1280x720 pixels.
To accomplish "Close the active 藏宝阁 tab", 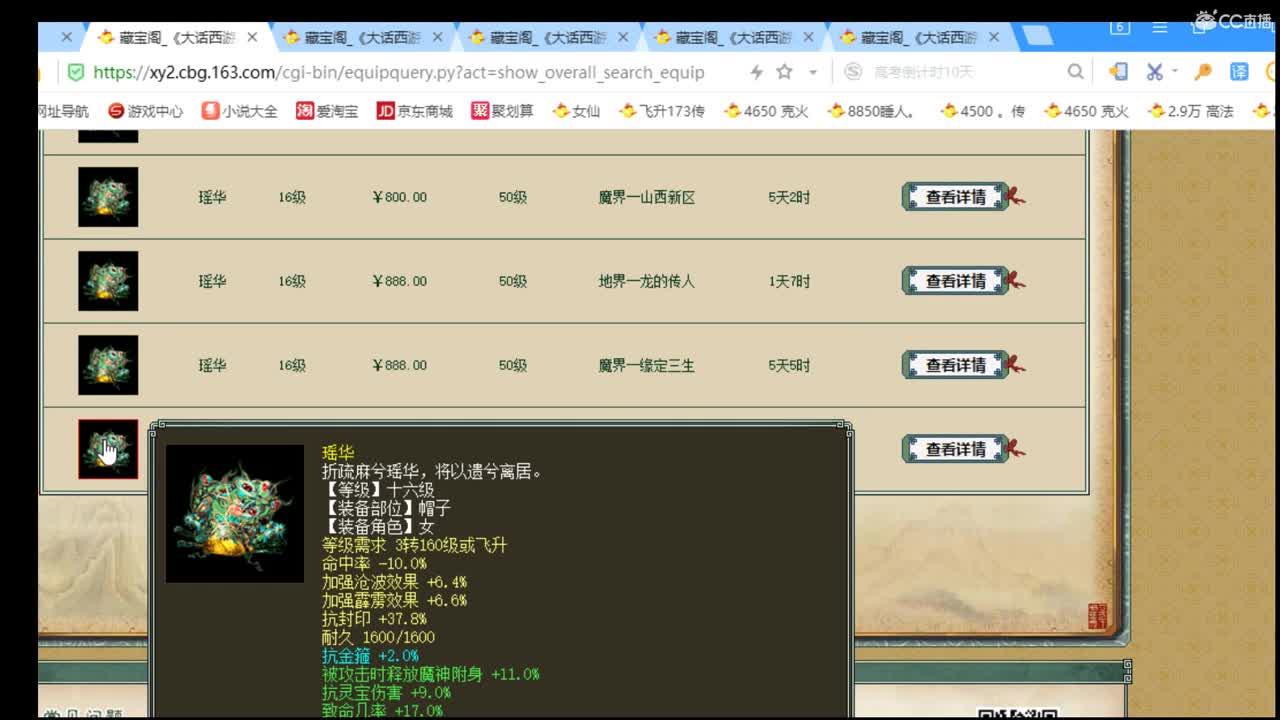I will (x=252, y=37).
